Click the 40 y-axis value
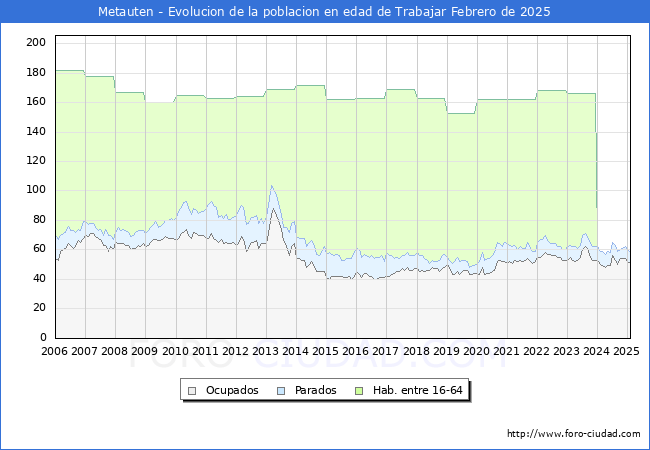The width and height of the screenshot is (650, 450). coord(39,278)
